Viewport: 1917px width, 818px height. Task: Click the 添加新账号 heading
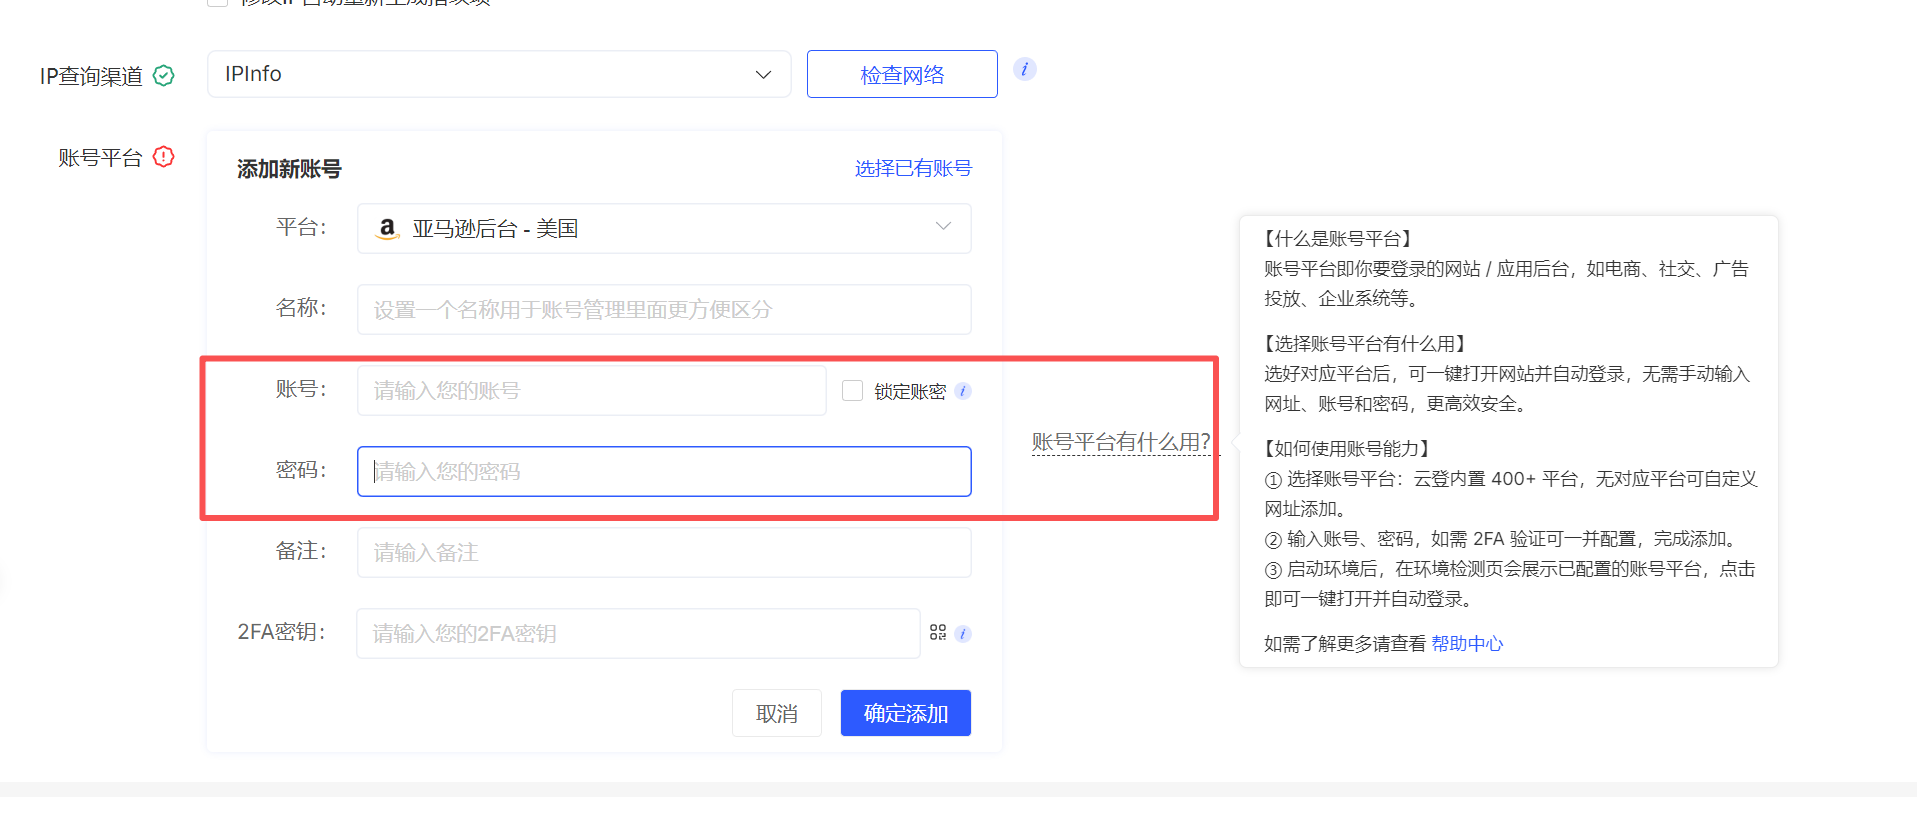289,169
